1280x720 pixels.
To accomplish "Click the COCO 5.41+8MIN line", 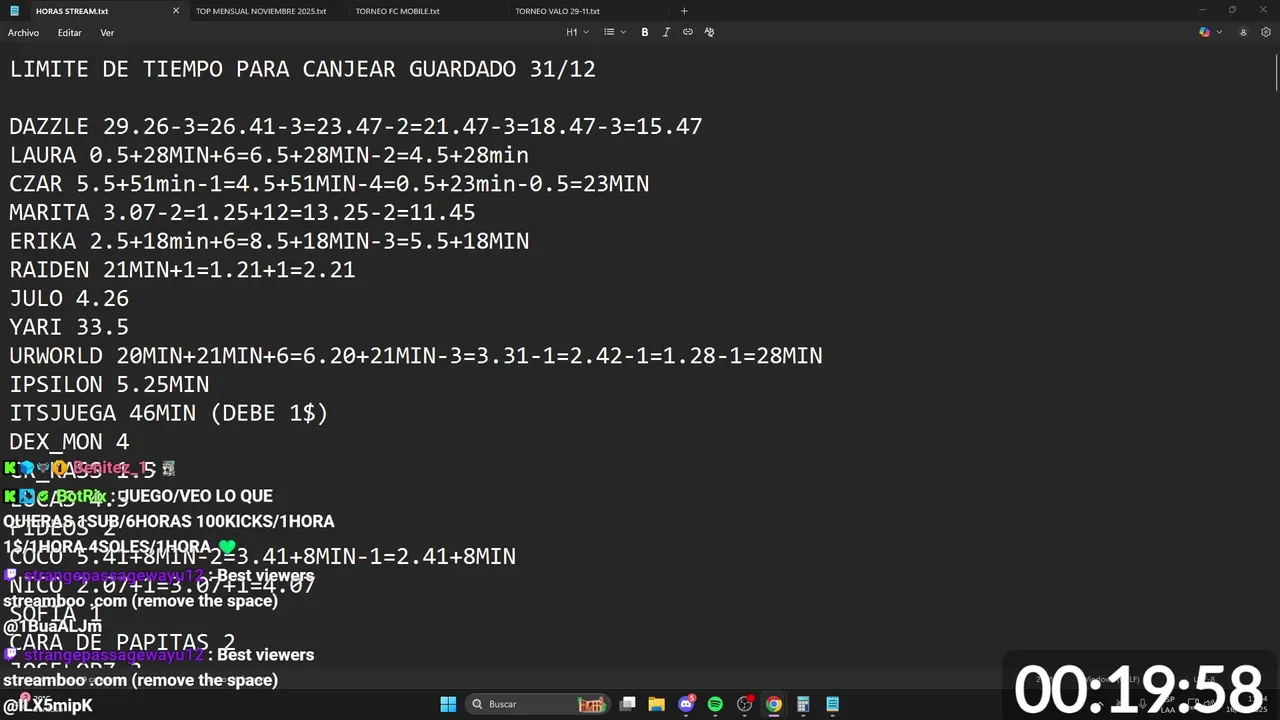I will pyautogui.click(x=262, y=556).
